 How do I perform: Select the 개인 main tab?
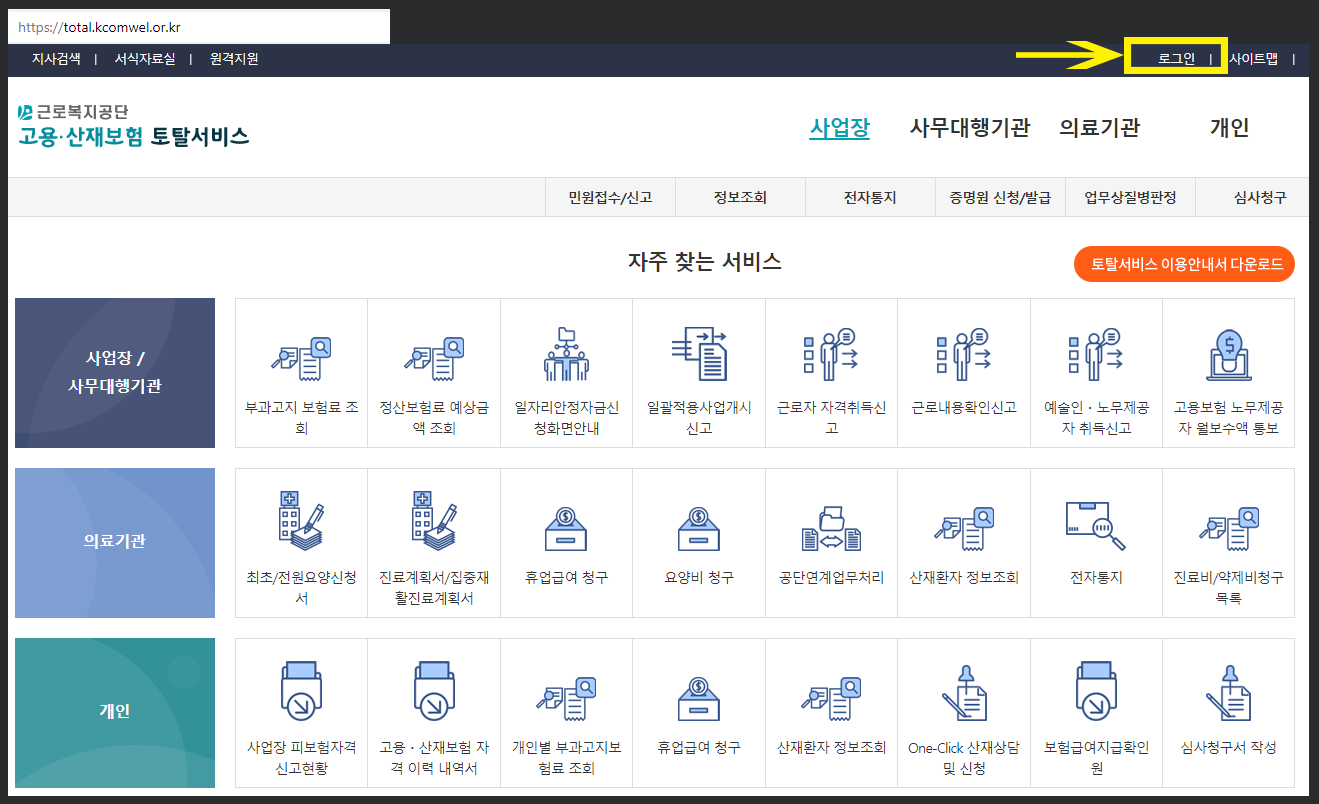tap(1230, 128)
